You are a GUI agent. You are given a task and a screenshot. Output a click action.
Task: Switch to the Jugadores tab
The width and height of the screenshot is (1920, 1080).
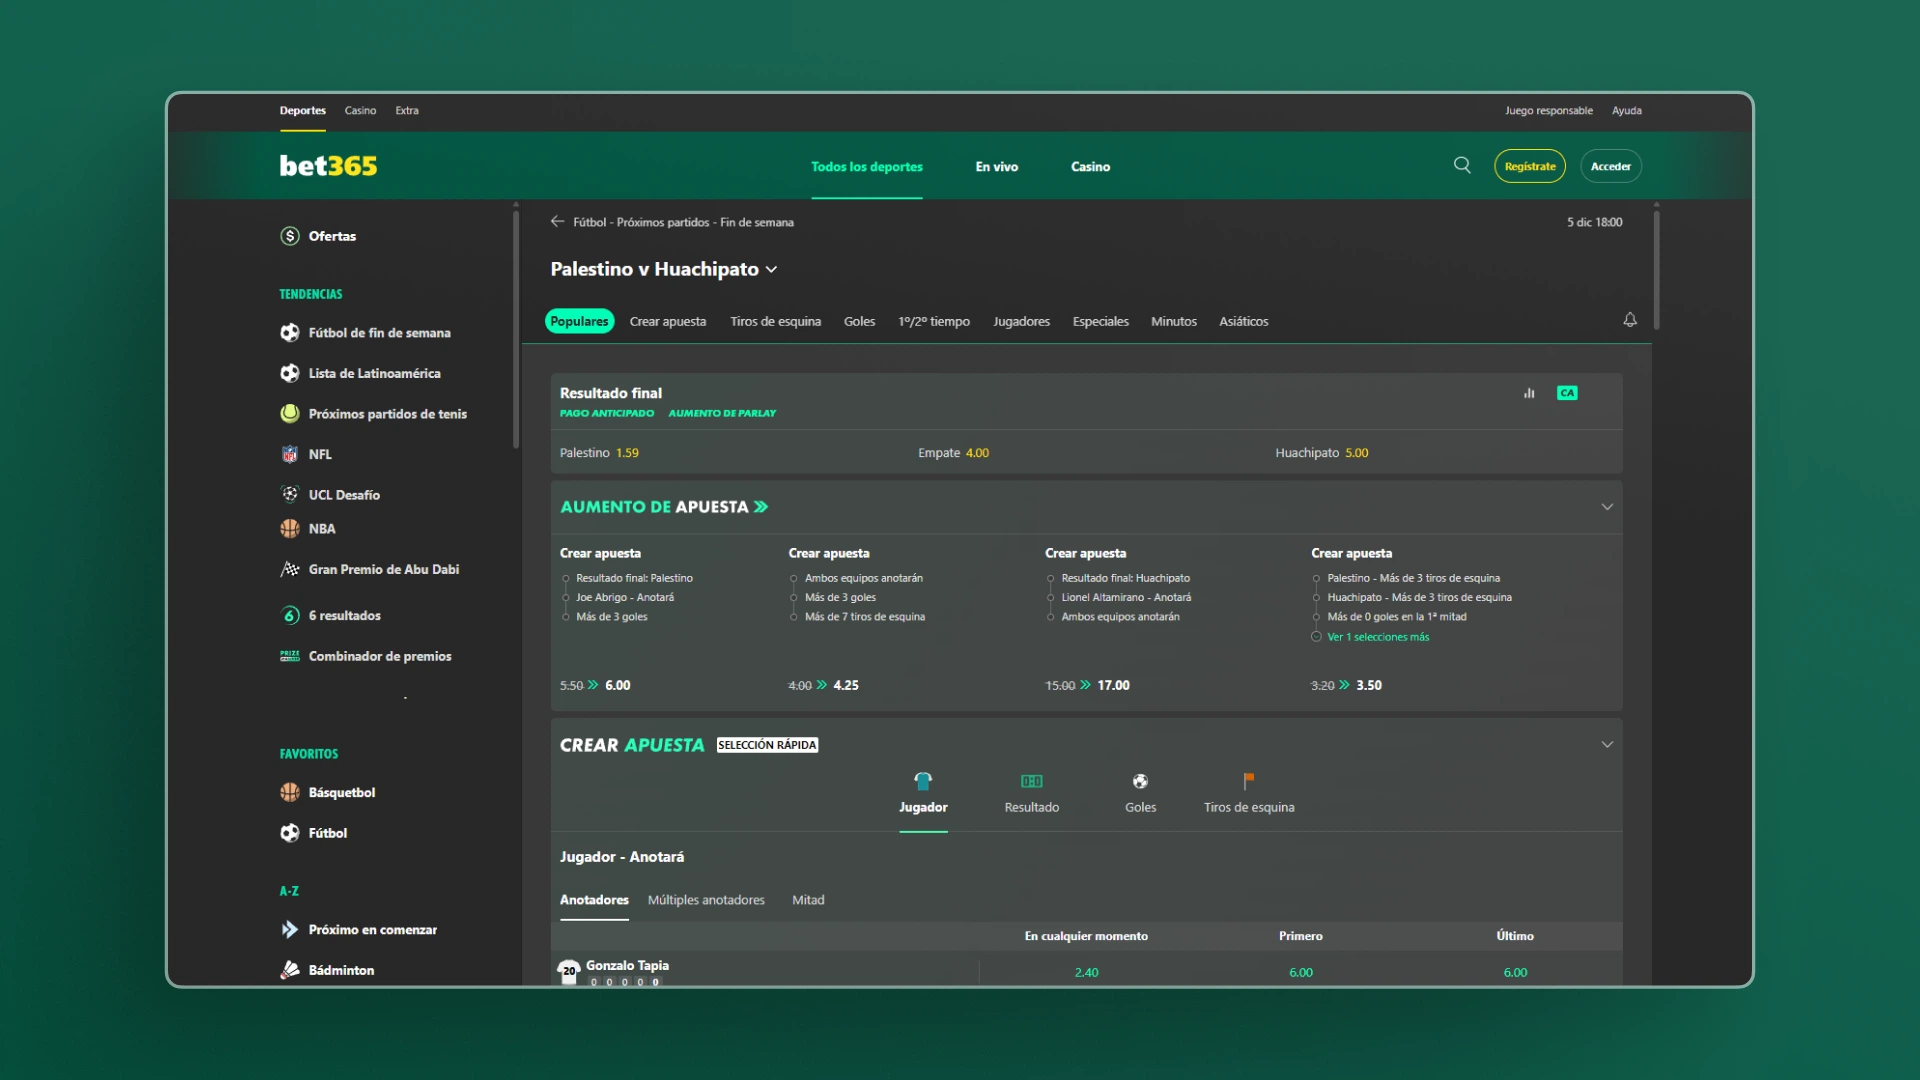click(1021, 321)
